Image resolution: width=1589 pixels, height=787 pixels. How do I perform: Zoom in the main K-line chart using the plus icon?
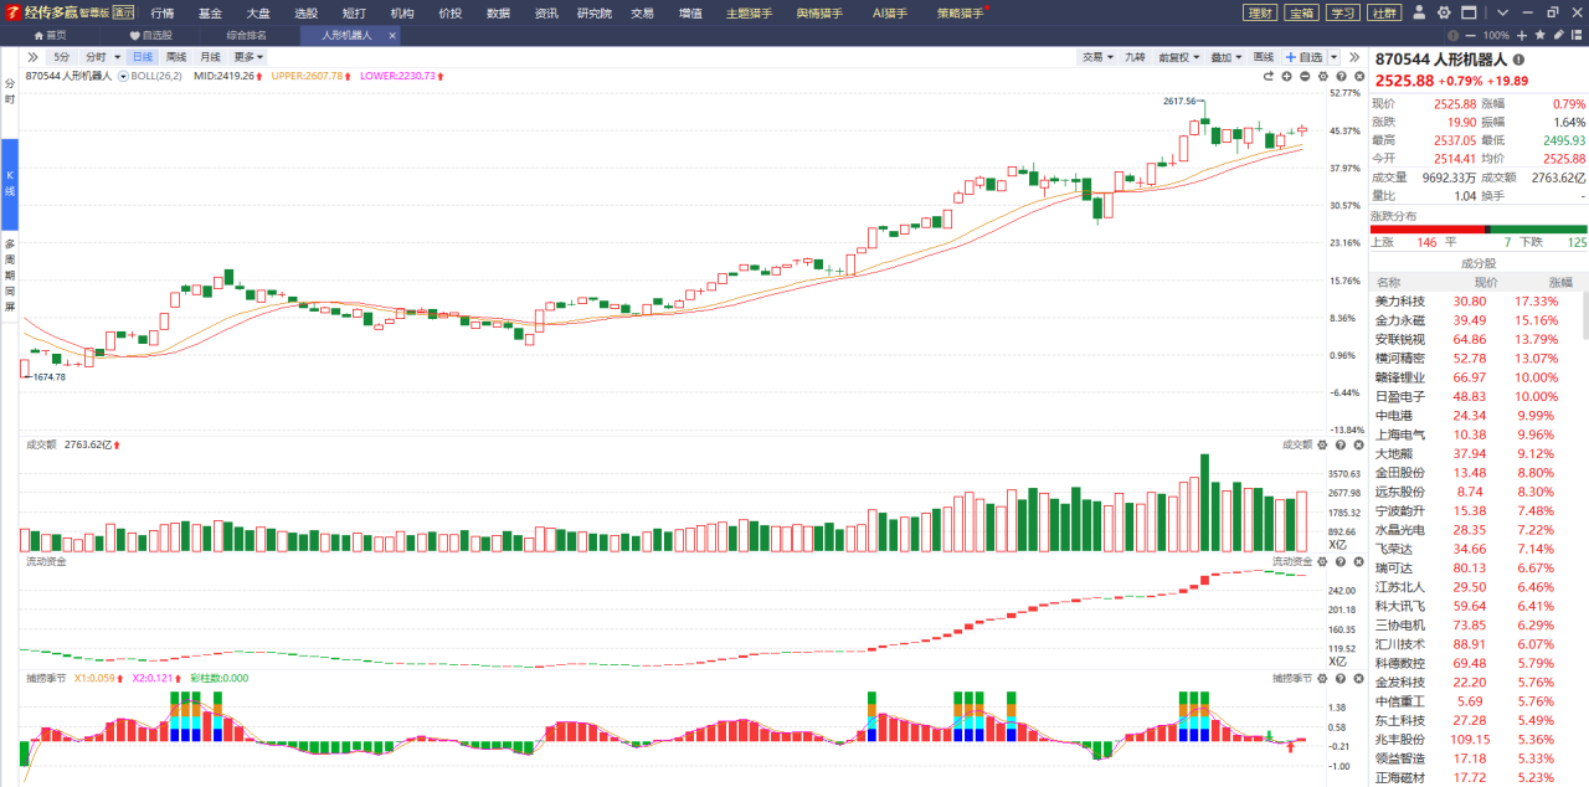coord(1287,76)
